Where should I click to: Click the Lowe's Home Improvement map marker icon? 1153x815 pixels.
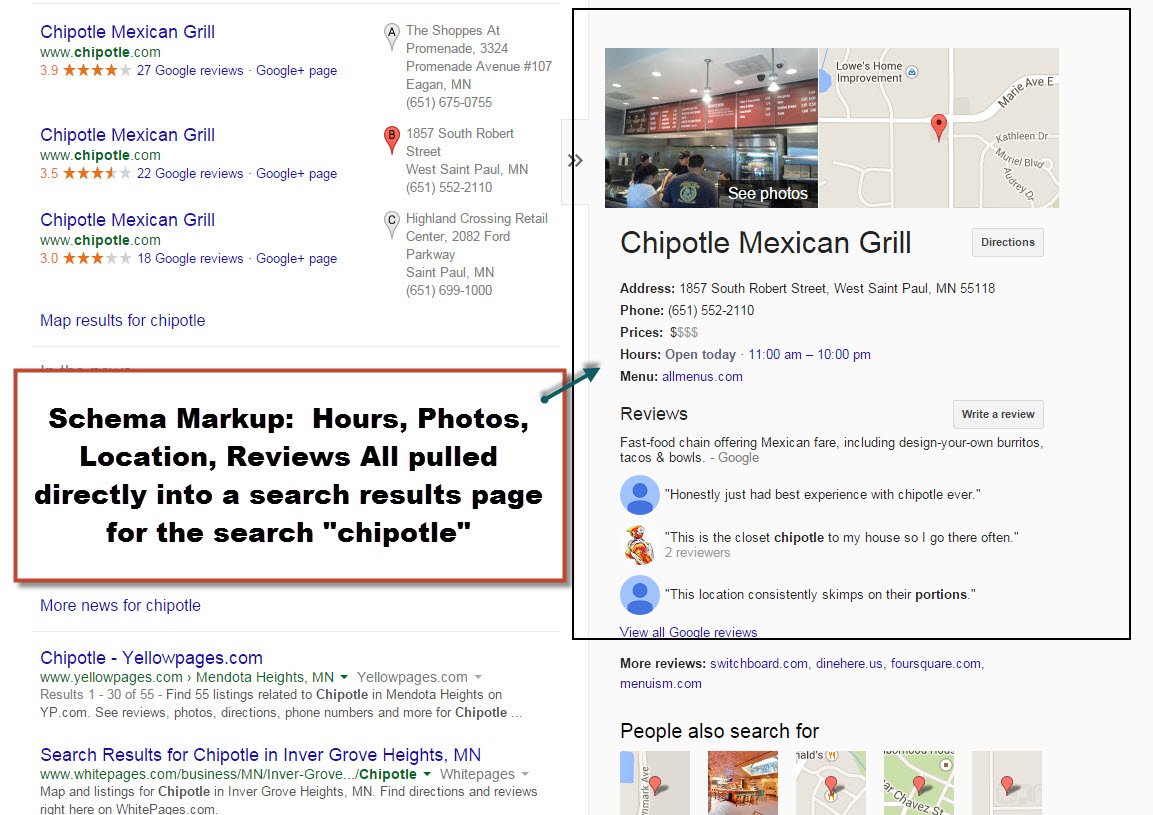(912, 72)
